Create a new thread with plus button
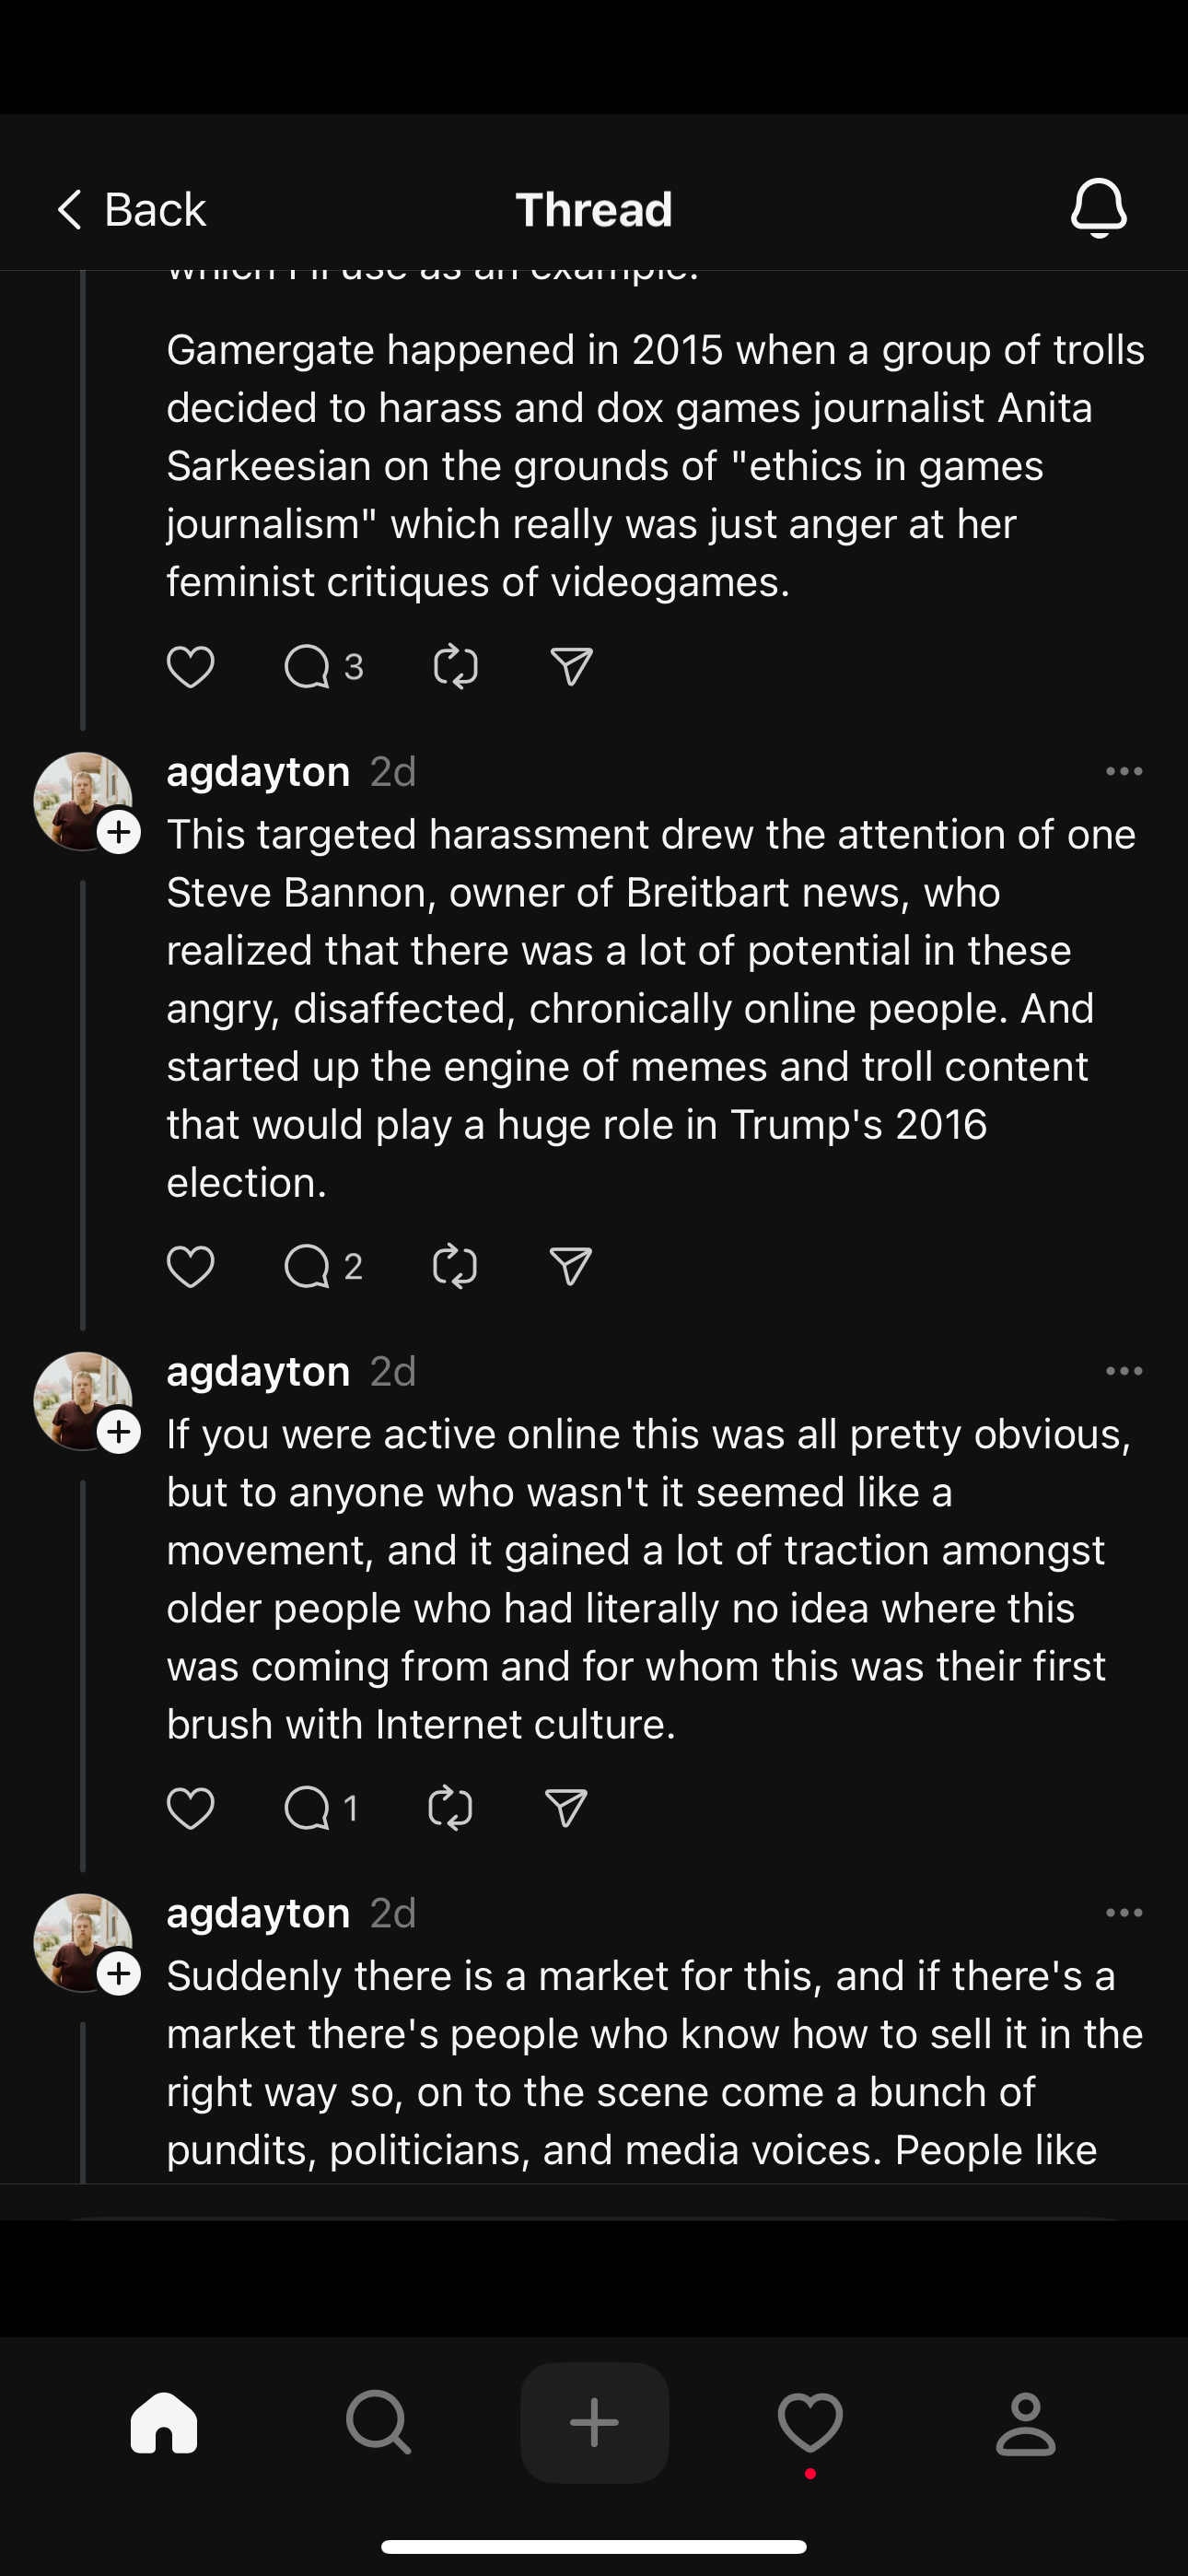 (594, 2423)
